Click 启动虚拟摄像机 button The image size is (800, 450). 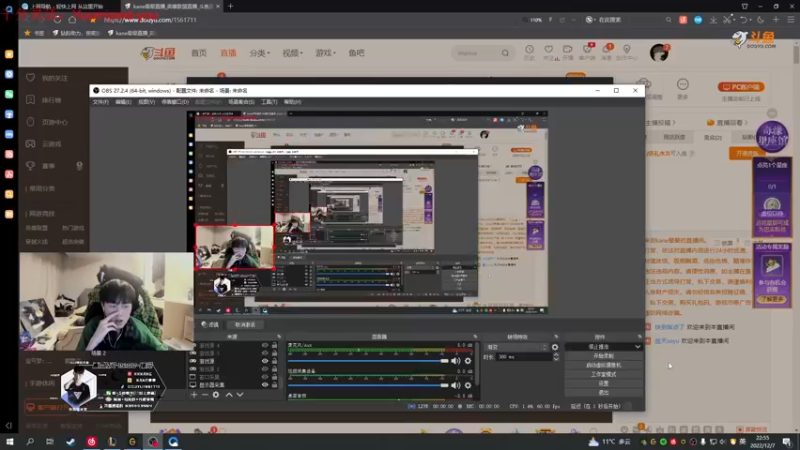(604, 365)
